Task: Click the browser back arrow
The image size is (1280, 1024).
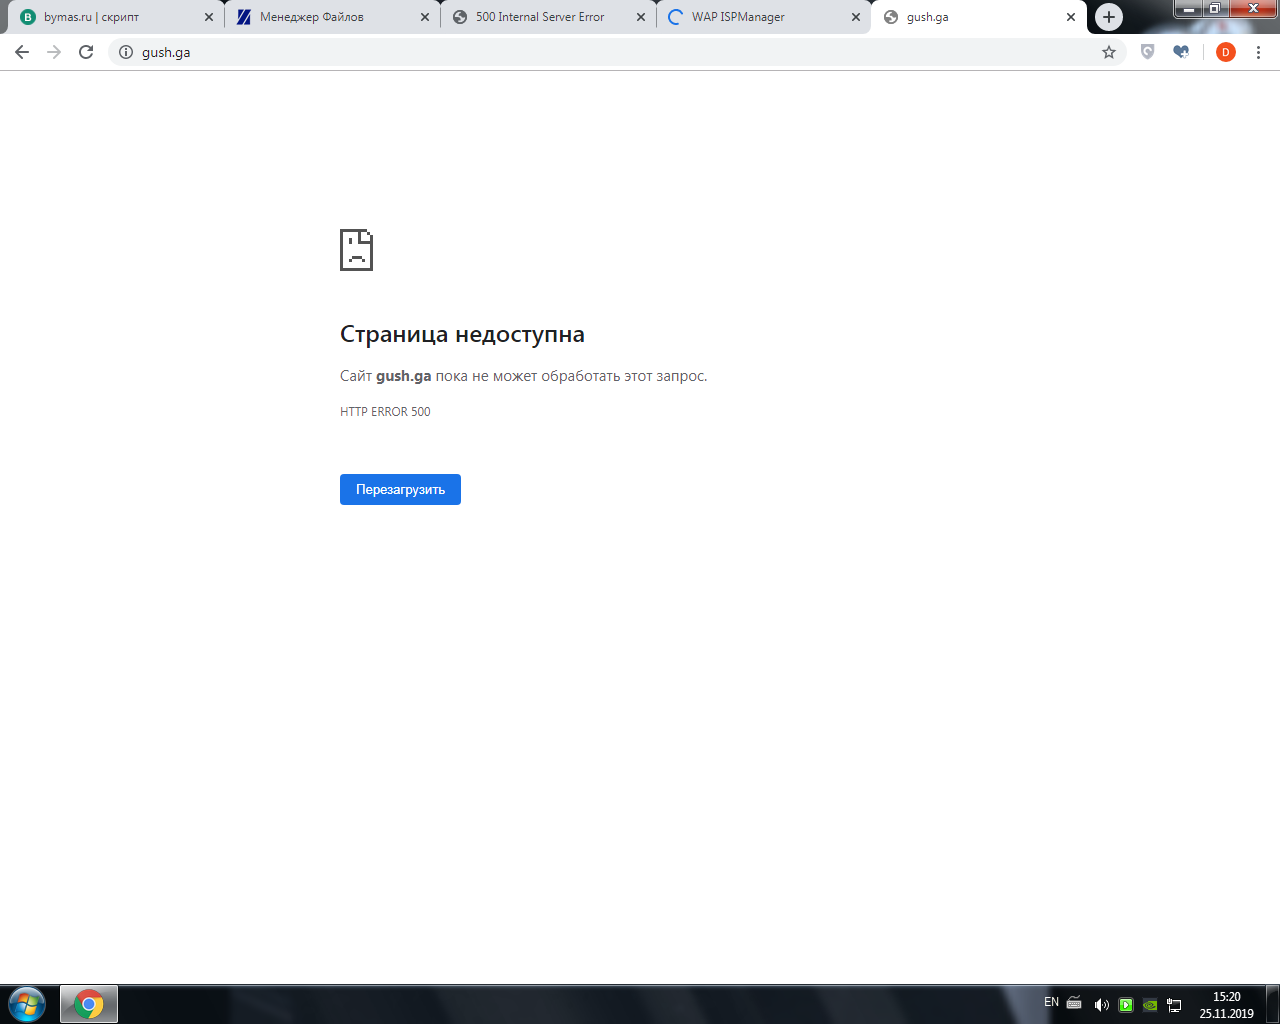Action: (22, 52)
